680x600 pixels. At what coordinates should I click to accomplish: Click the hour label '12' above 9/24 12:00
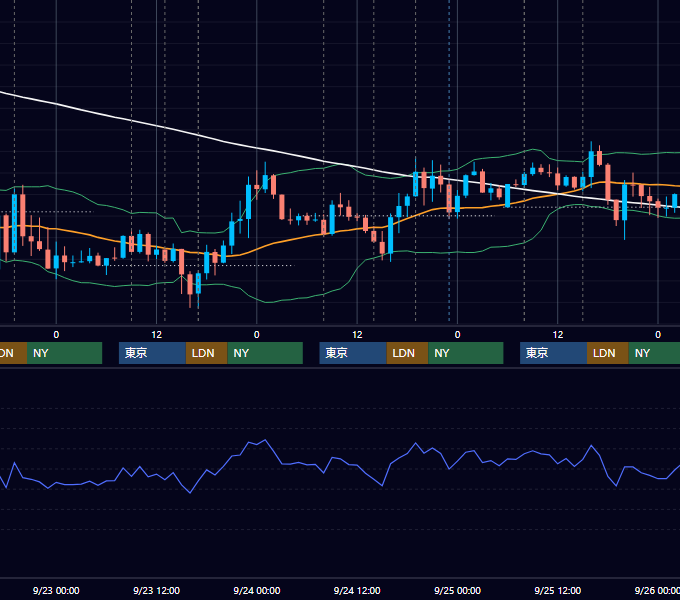tap(357, 335)
